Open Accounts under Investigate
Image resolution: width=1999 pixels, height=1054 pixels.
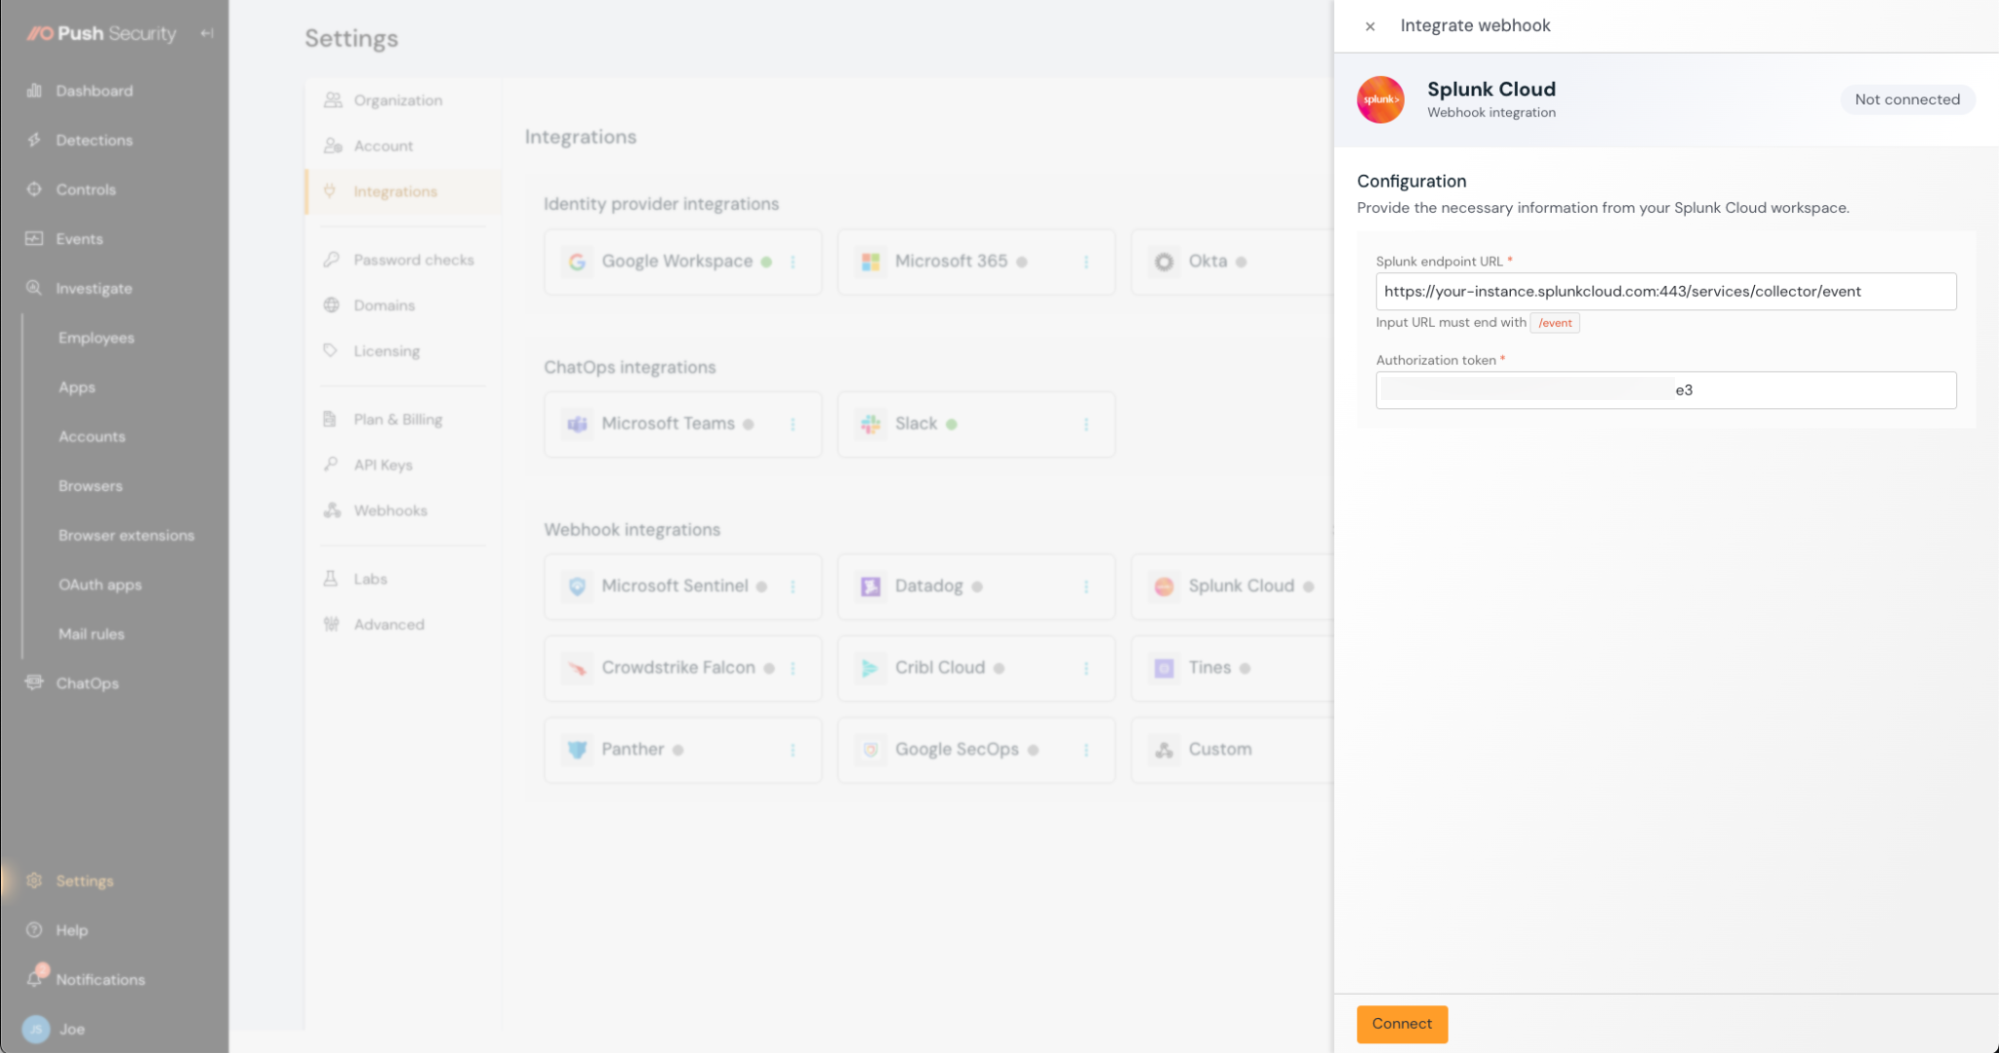coord(92,436)
